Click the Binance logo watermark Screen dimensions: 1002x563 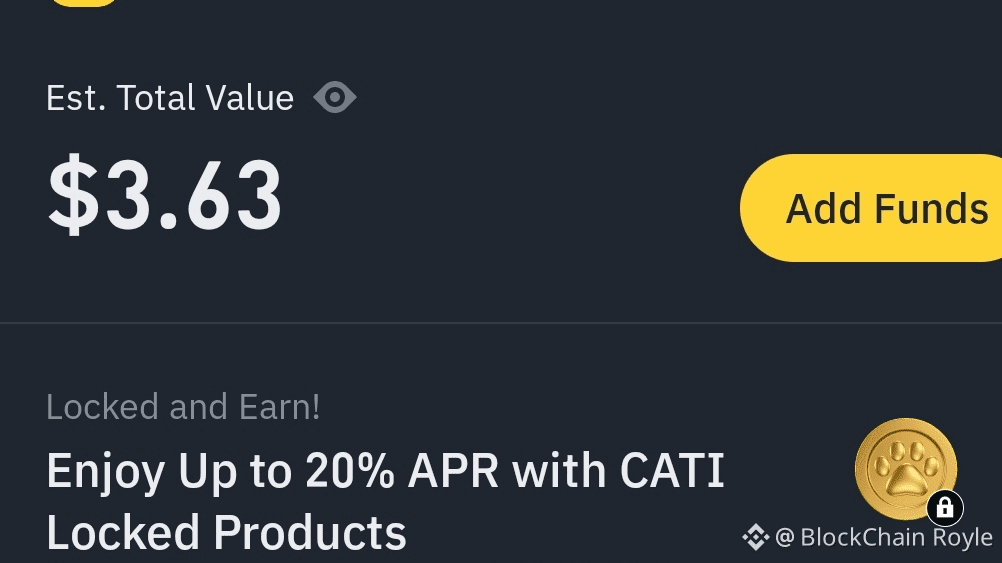click(x=755, y=538)
